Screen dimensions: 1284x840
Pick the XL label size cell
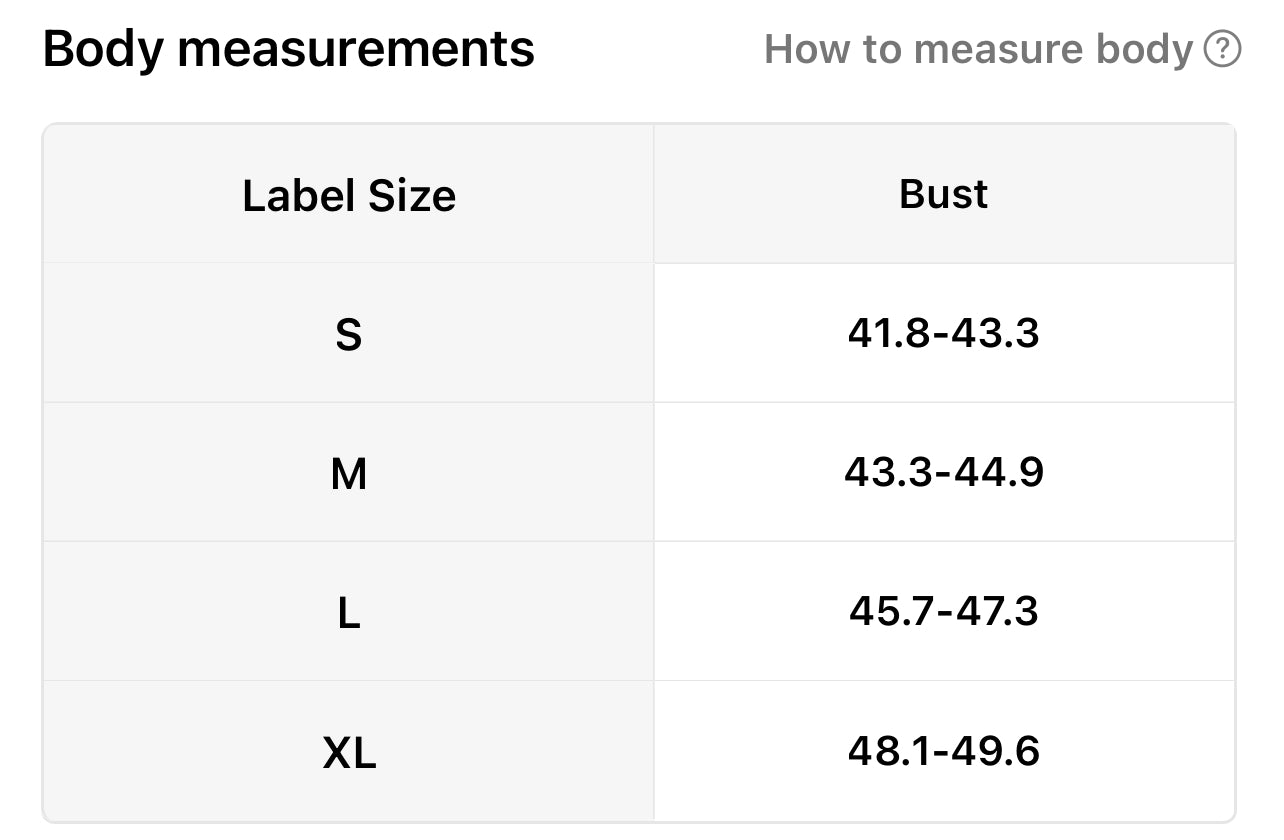point(349,751)
